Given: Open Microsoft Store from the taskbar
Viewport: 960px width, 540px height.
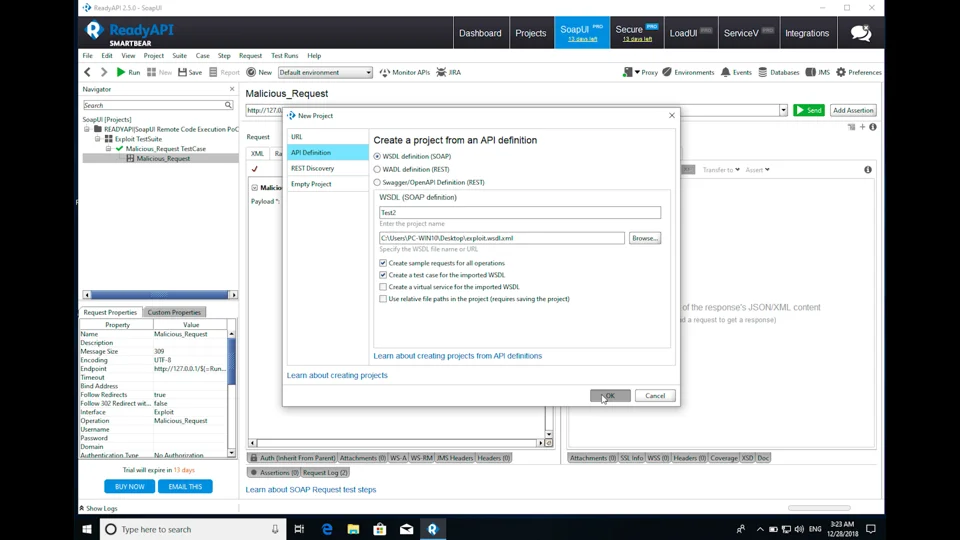Looking at the screenshot, I should [x=380, y=529].
